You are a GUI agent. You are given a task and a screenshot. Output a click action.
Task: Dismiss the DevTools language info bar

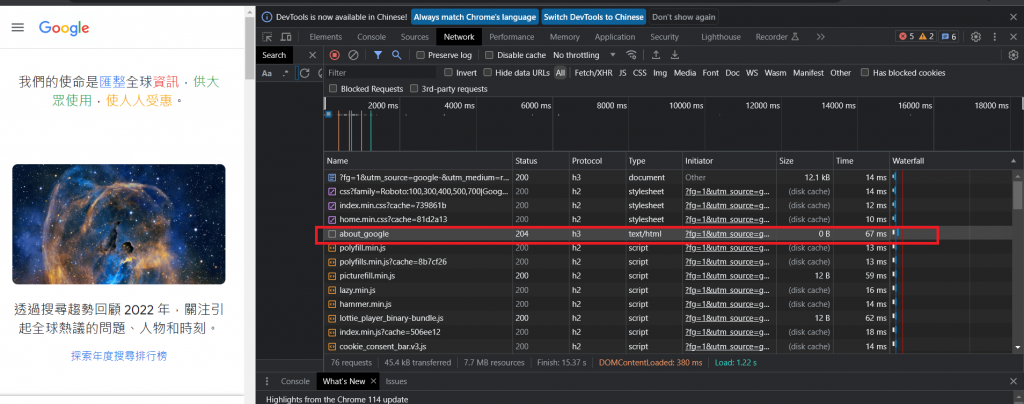click(1014, 17)
